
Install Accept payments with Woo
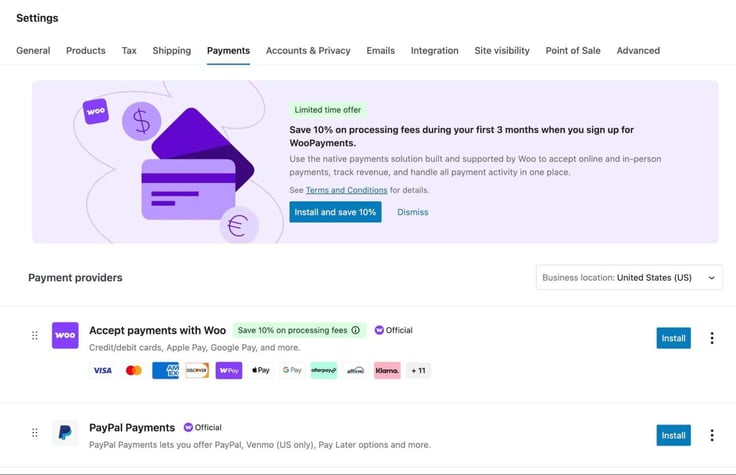point(673,338)
